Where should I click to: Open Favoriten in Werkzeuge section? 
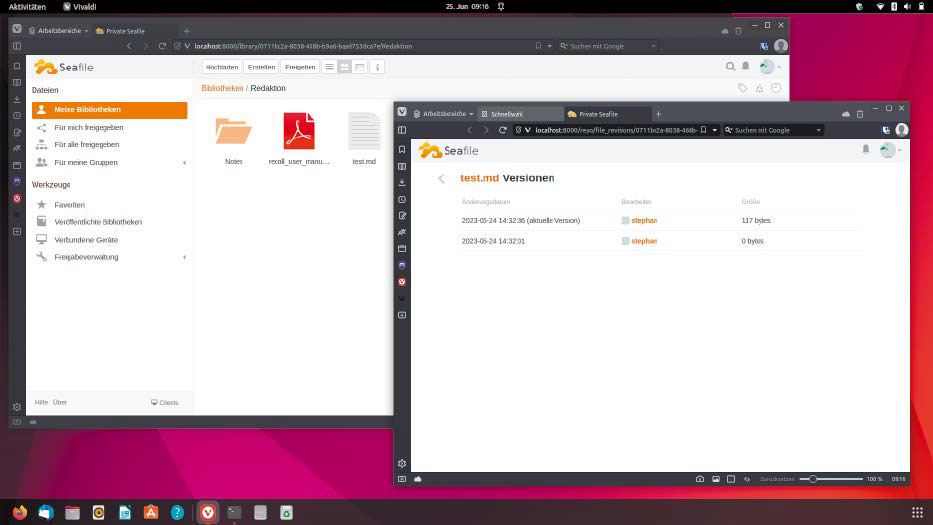[x=70, y=205]
